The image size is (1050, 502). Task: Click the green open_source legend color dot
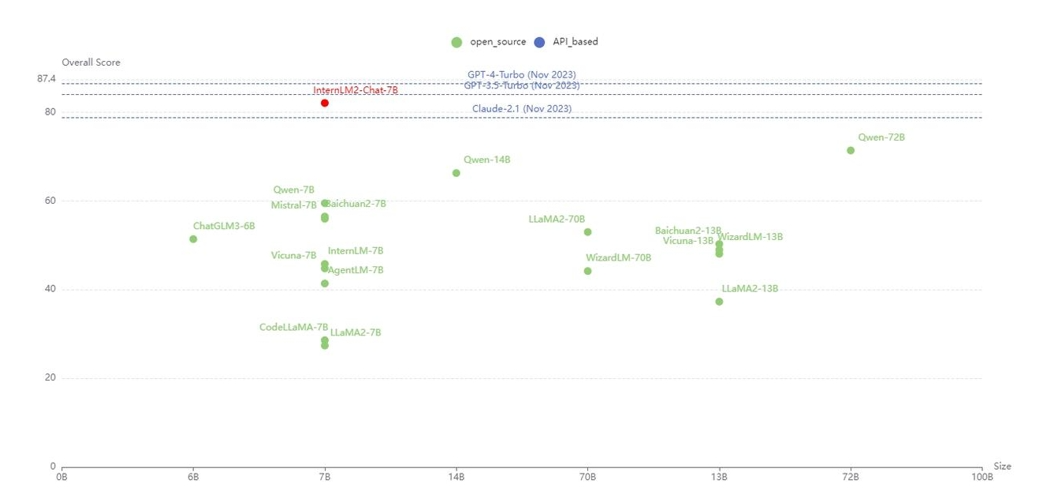[457, 42]
